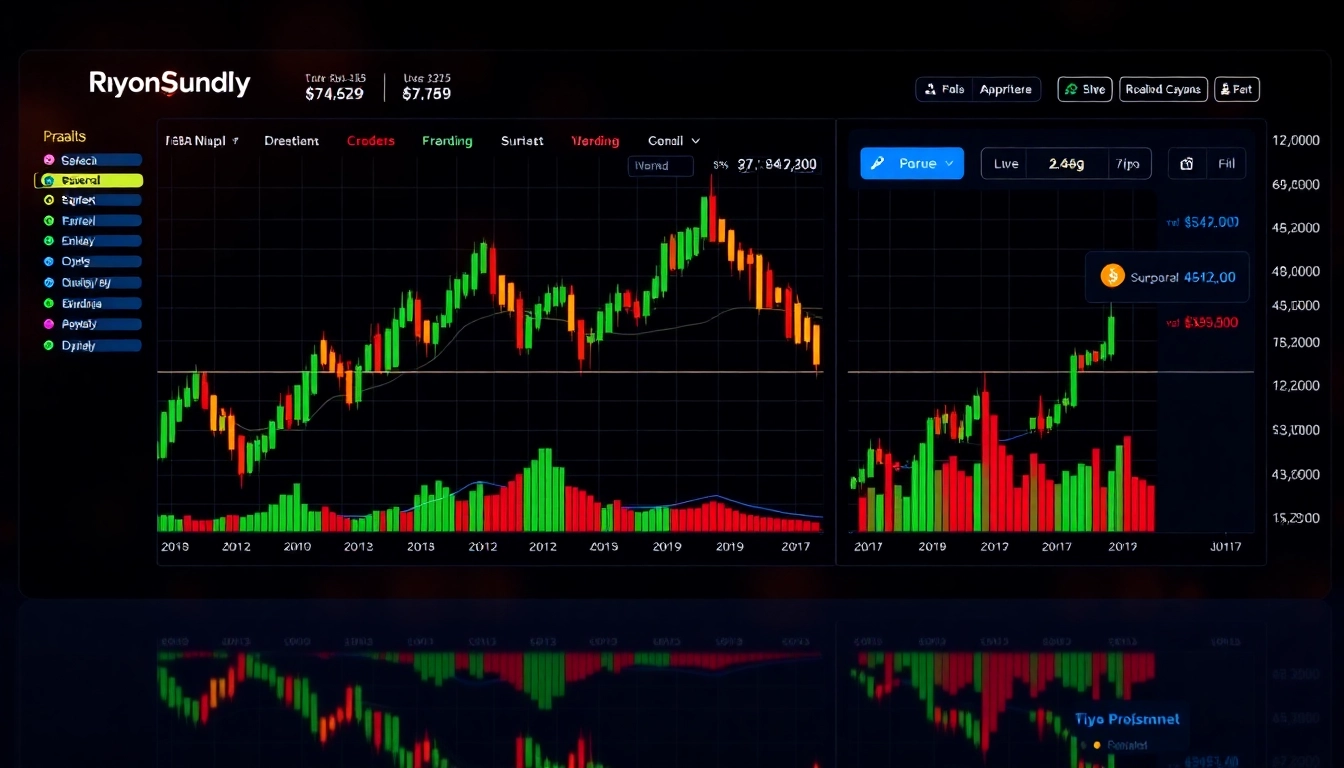Click the Tiyo Profsmnel label at bottom right
The width and height of the screenshot is (1344, 768).
1127,719
